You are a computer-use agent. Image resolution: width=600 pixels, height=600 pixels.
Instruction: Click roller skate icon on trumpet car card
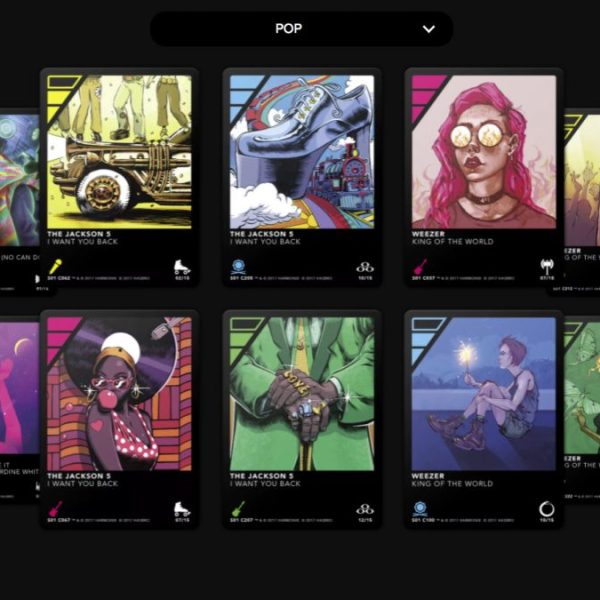pos(182,267)
